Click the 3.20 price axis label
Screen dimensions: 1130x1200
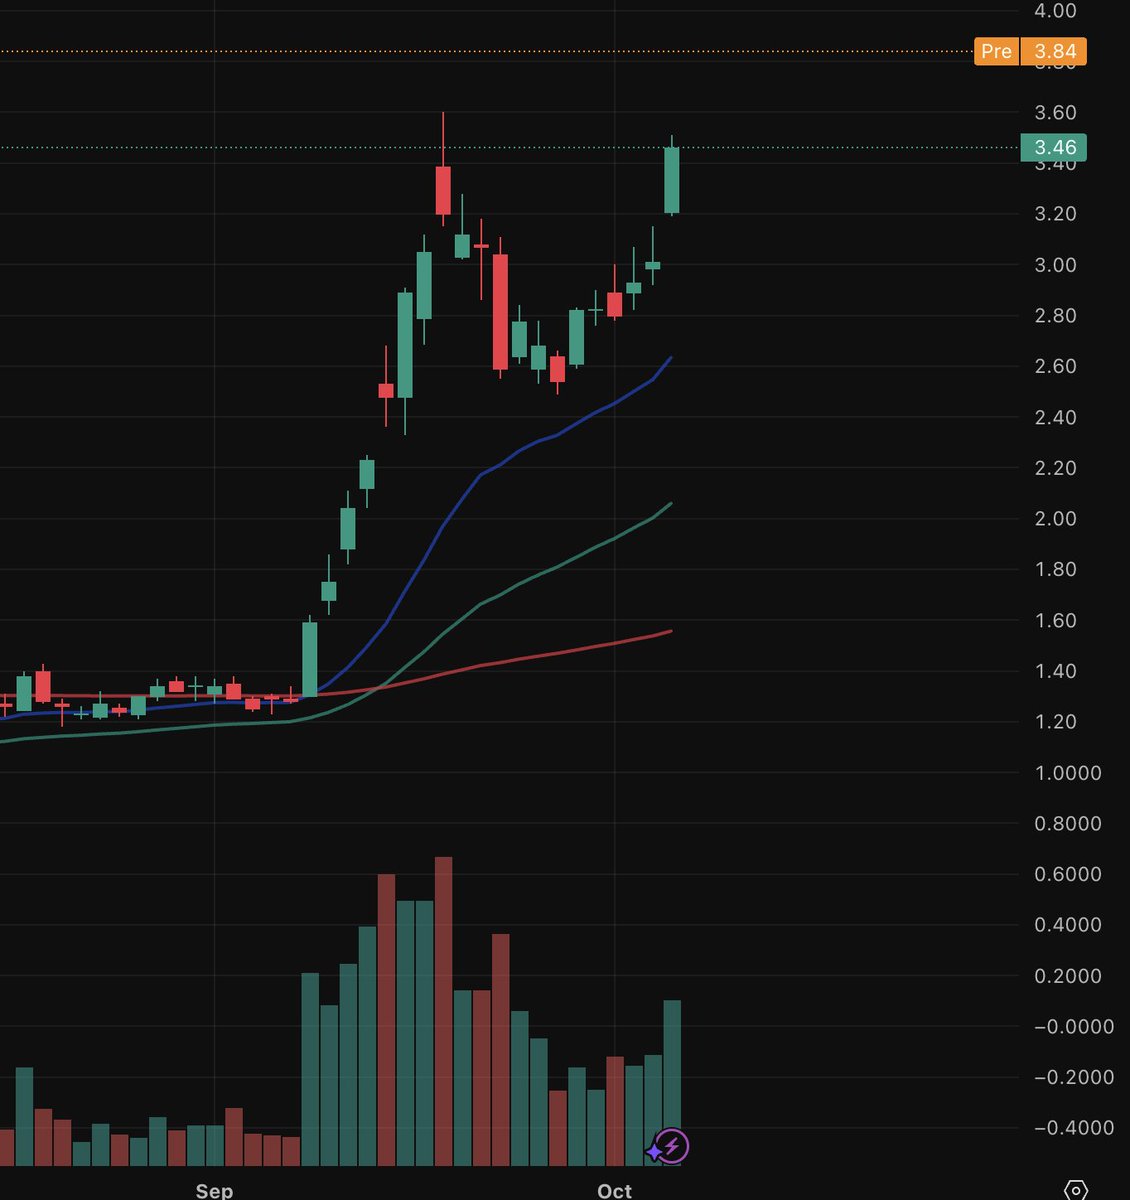point(1055,214)
